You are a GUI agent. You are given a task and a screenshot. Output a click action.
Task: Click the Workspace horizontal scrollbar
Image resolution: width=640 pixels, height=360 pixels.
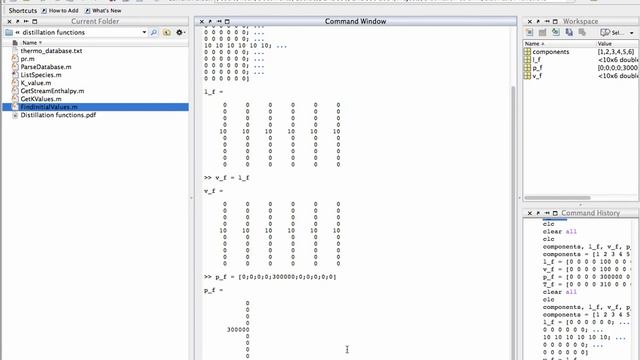(x=557, y=198)
